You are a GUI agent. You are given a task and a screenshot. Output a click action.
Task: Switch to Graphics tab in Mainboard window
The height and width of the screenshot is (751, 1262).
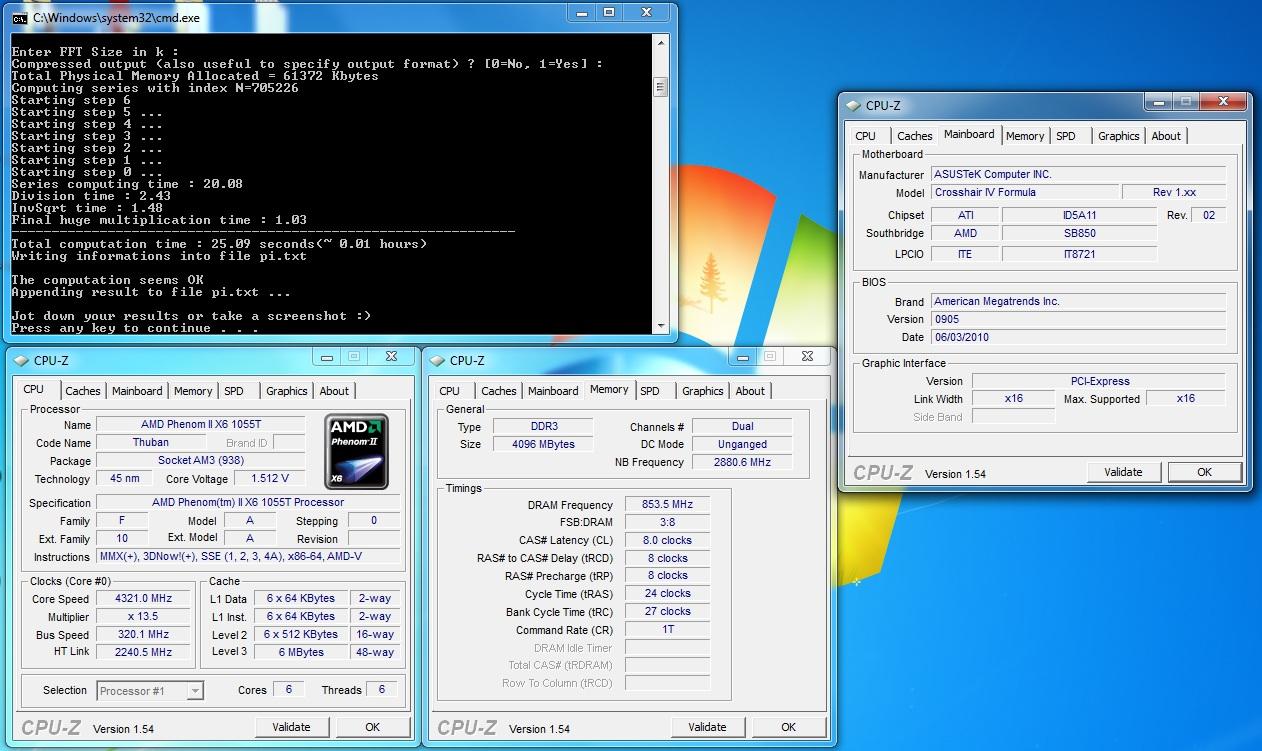[x=1119, y=136]
